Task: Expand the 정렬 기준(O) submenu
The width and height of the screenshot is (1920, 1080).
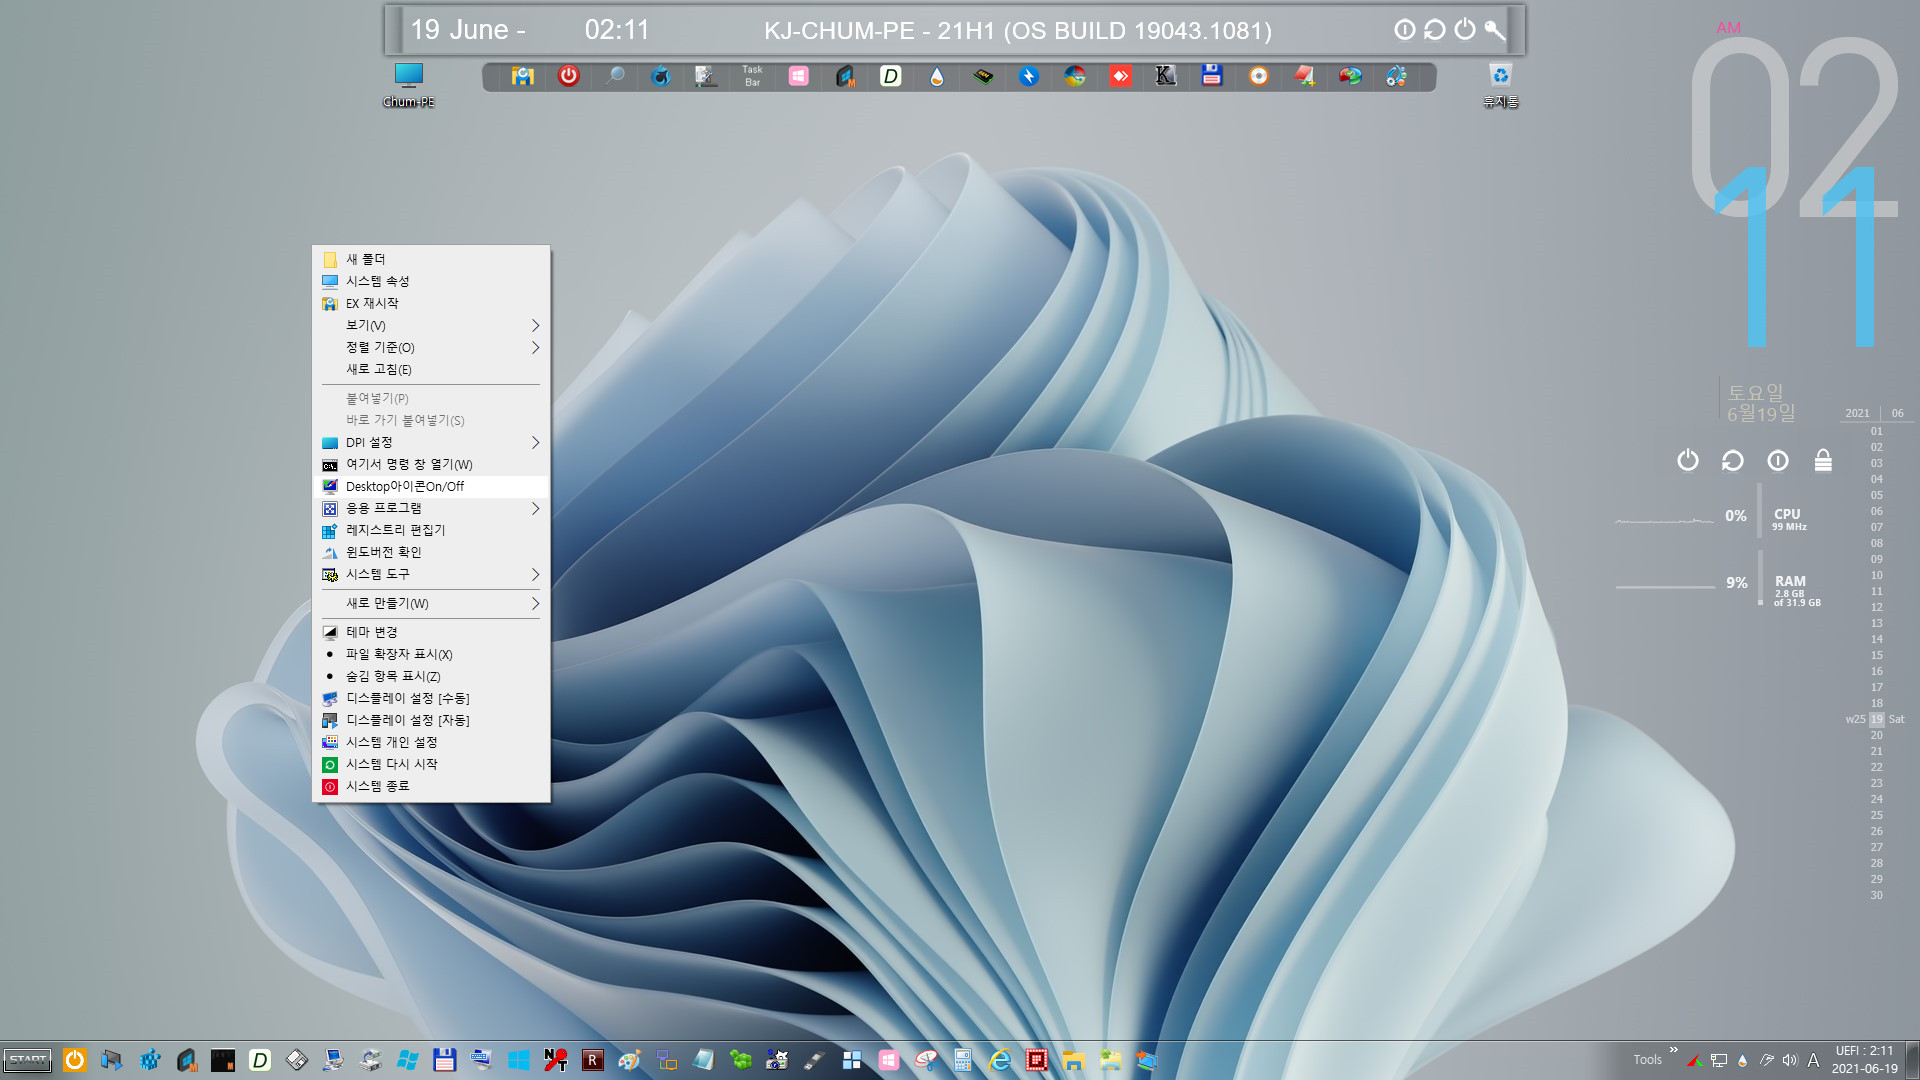Action: point(431,347)
